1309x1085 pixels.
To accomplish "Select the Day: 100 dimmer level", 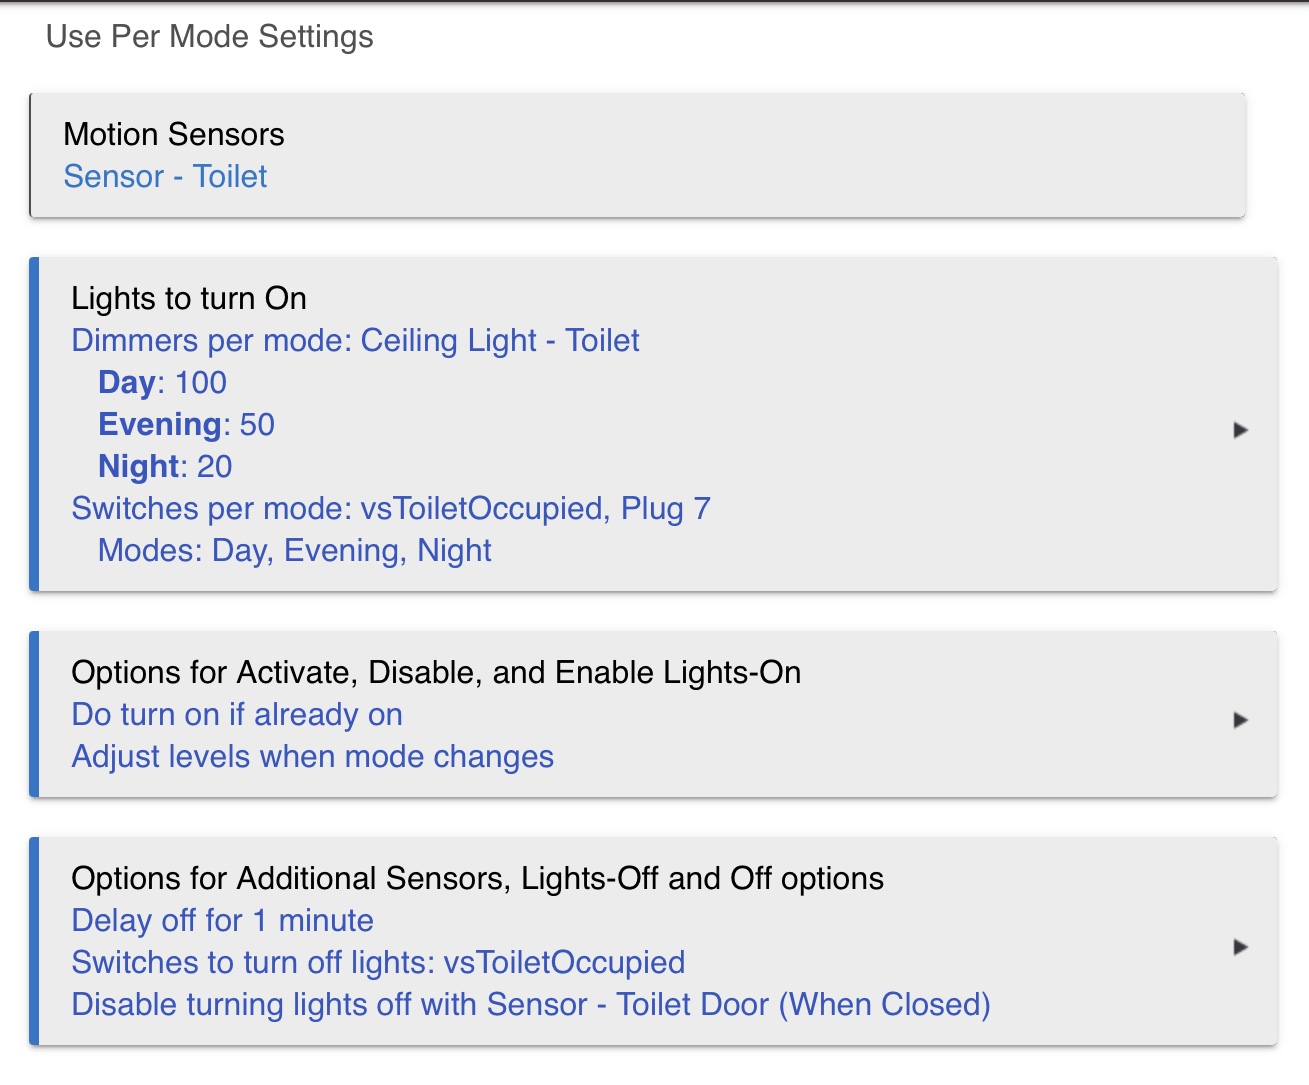I will [162, 382].
